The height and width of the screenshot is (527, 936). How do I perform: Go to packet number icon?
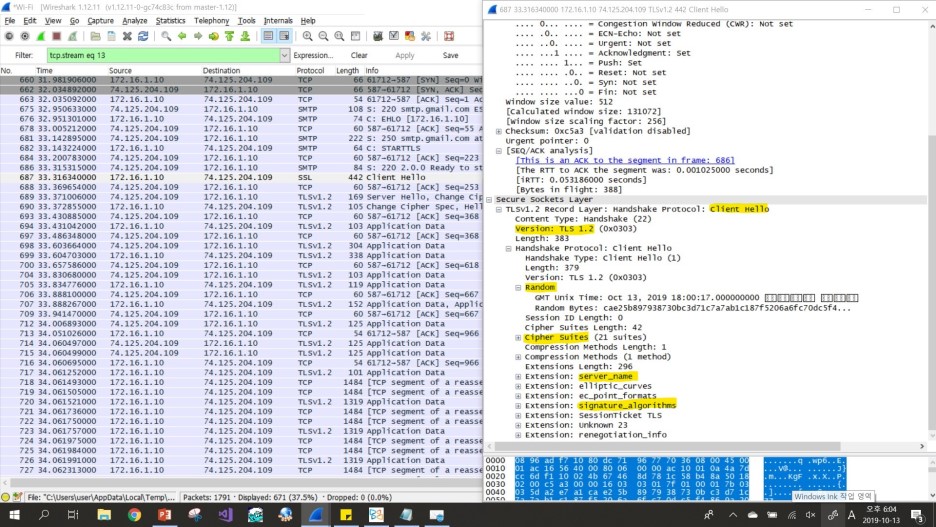(214, 36)
